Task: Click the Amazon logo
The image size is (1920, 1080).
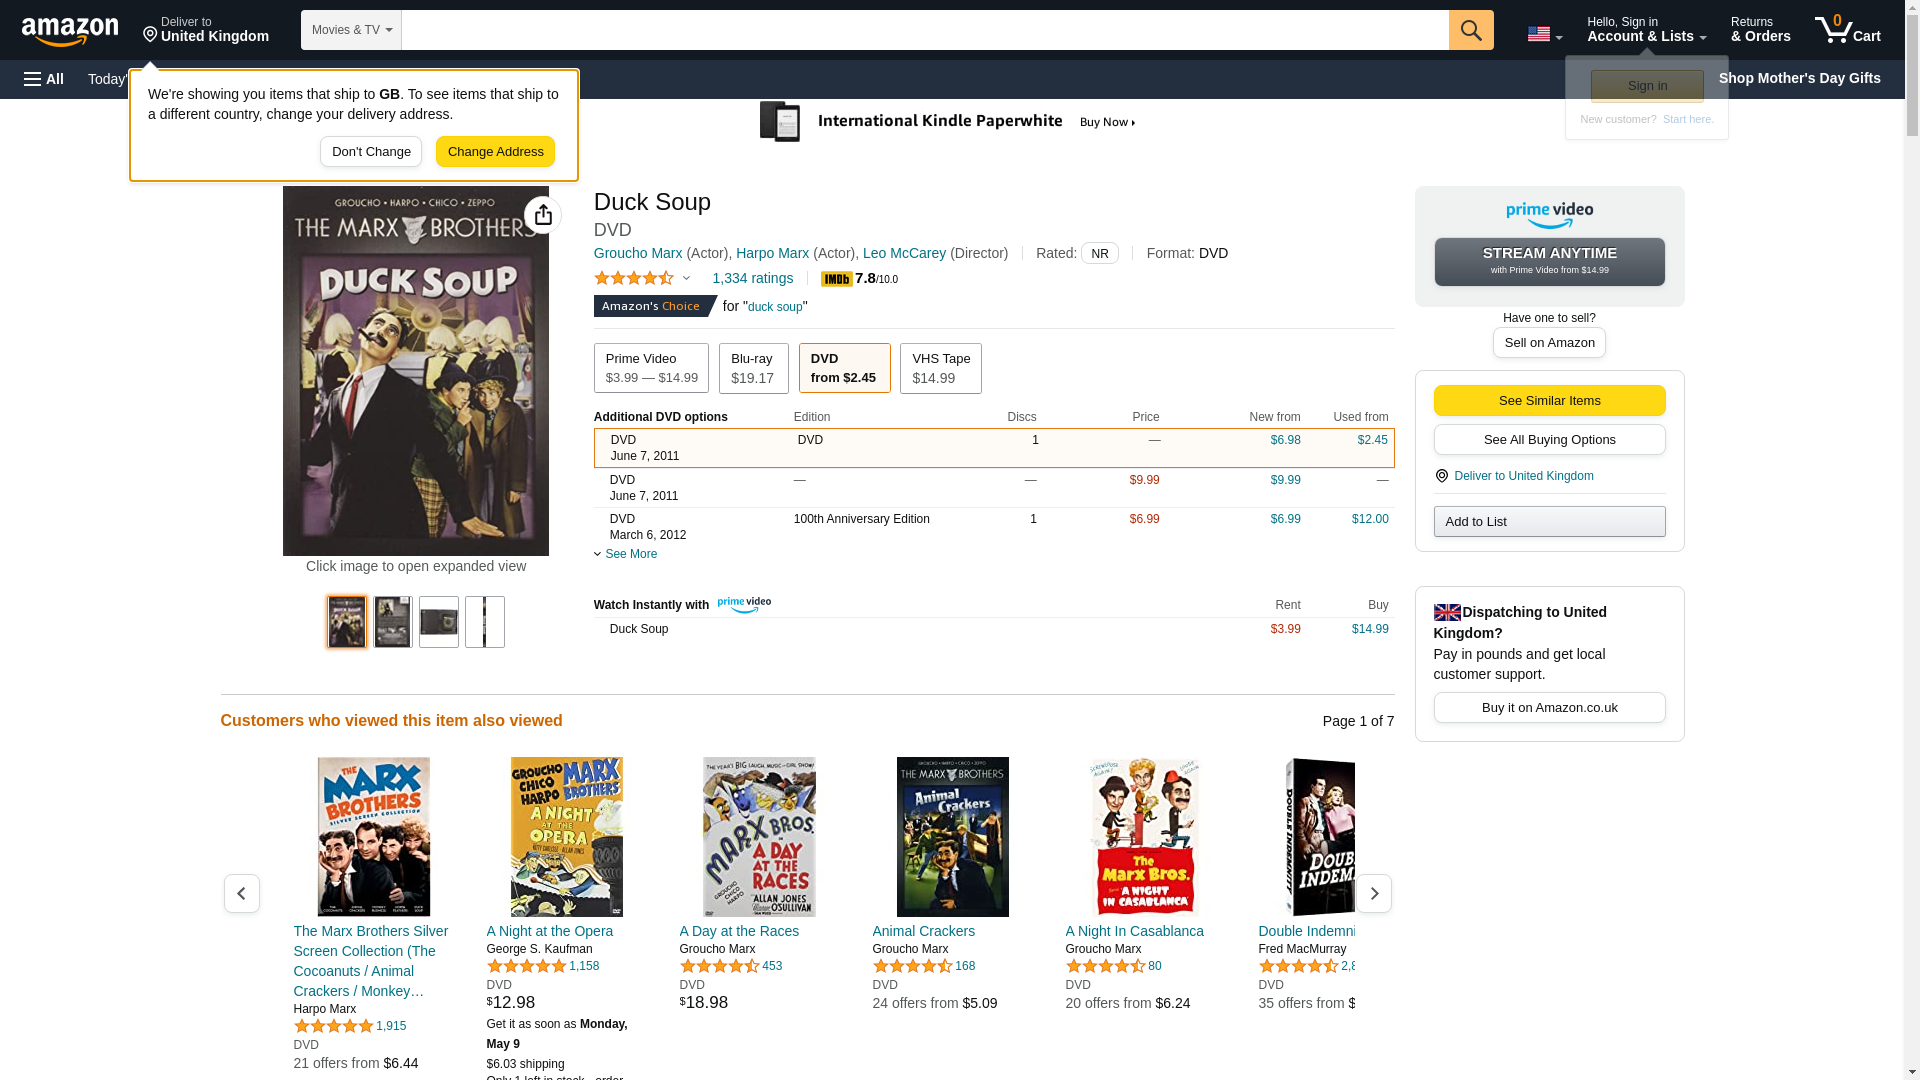Action: pos(70,31)
